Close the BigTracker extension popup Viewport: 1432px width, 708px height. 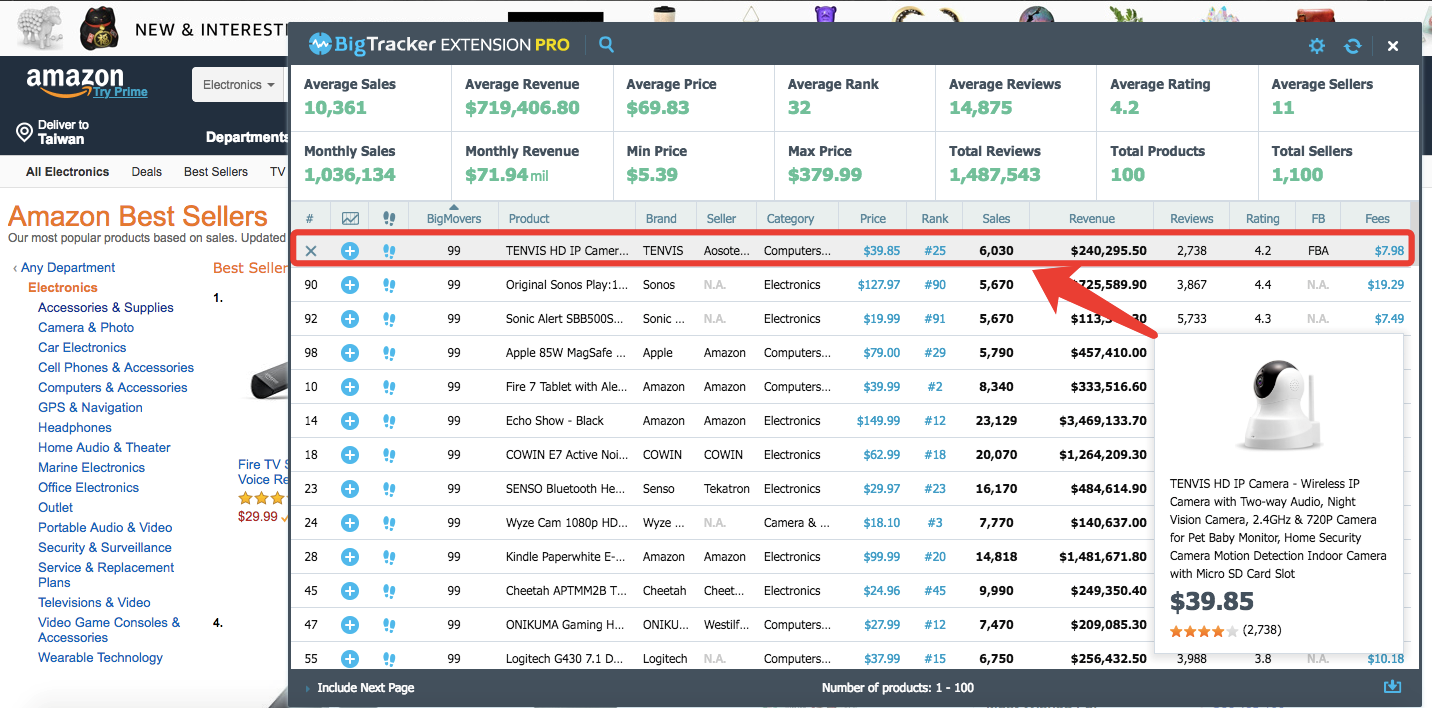1393,46
